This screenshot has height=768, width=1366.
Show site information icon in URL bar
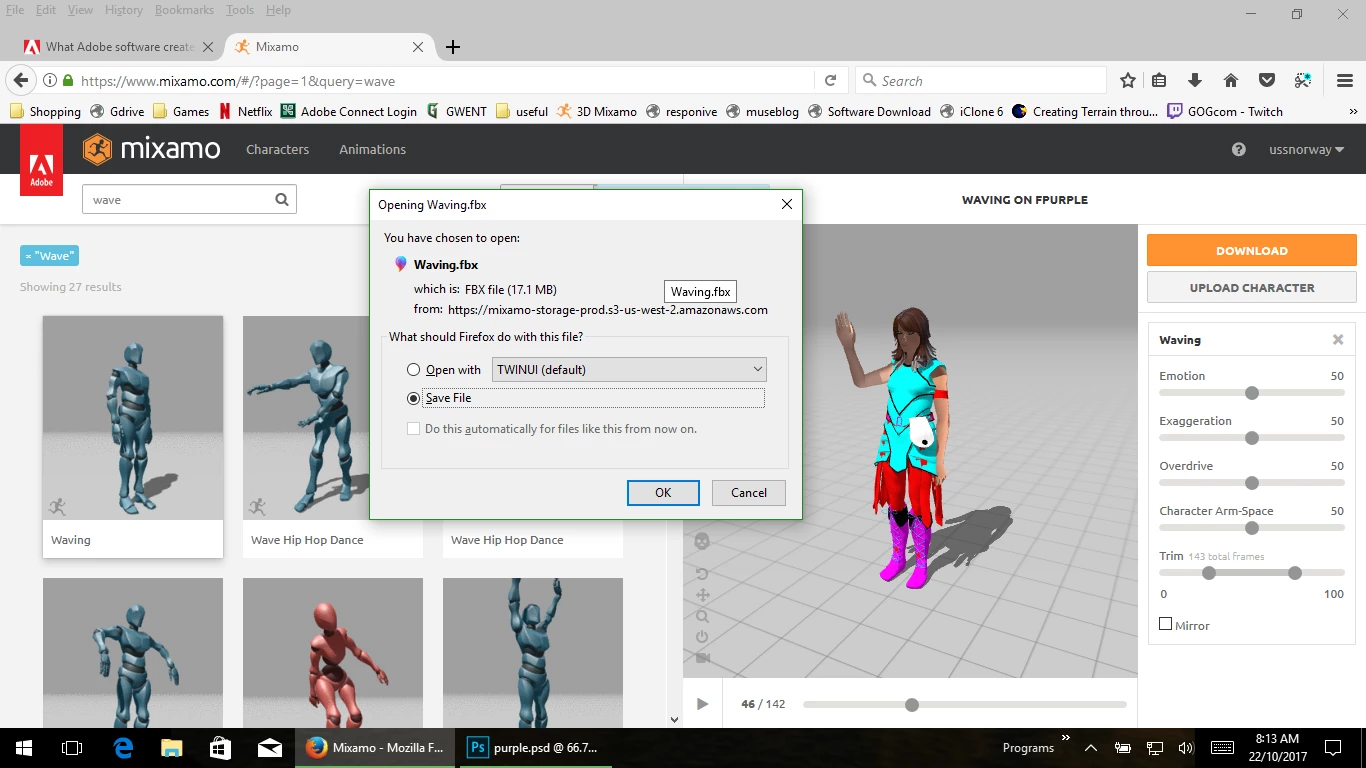pyautogui.click(x=49, y=81)
